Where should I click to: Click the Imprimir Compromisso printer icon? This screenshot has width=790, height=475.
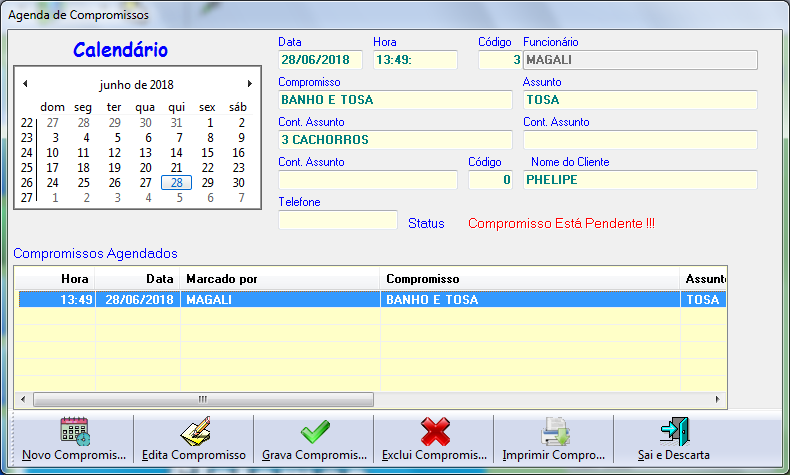555,431
